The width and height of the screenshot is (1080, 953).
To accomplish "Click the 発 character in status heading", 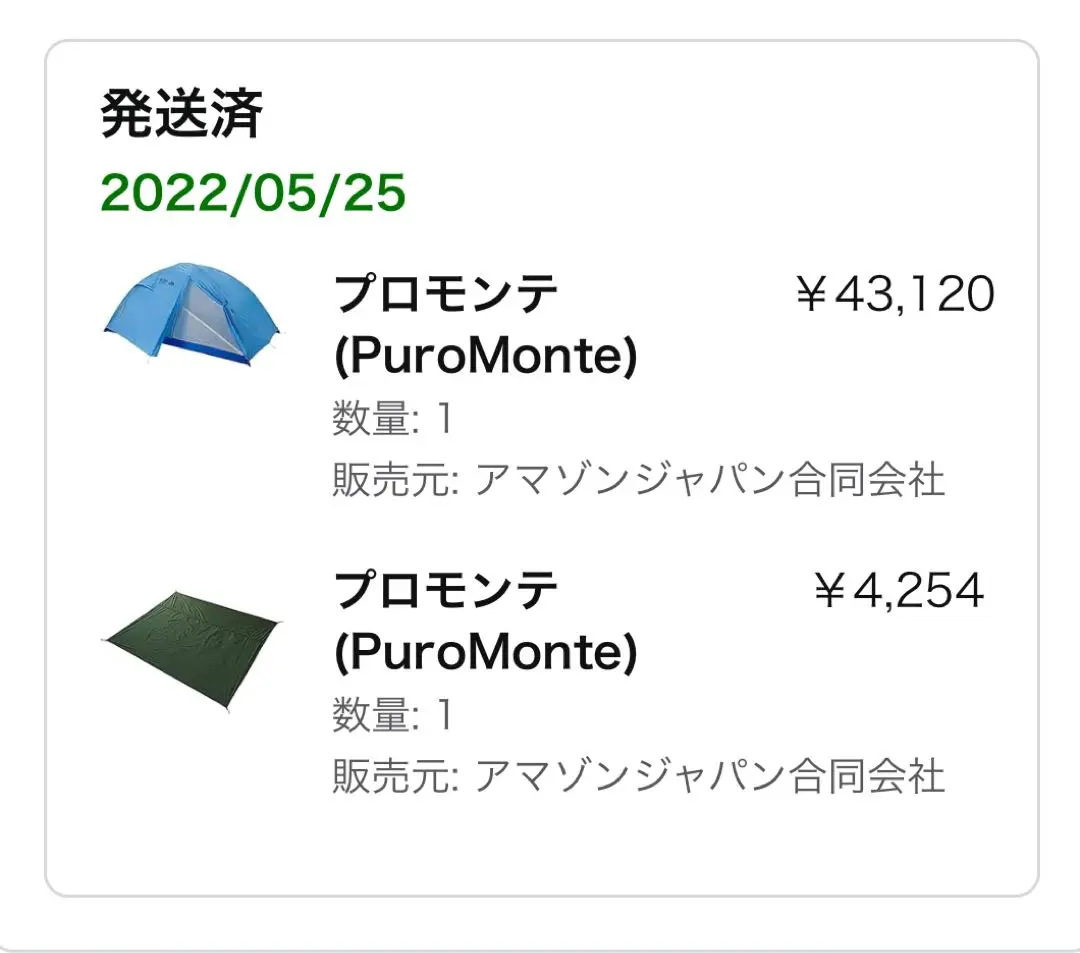I will 127,114.
